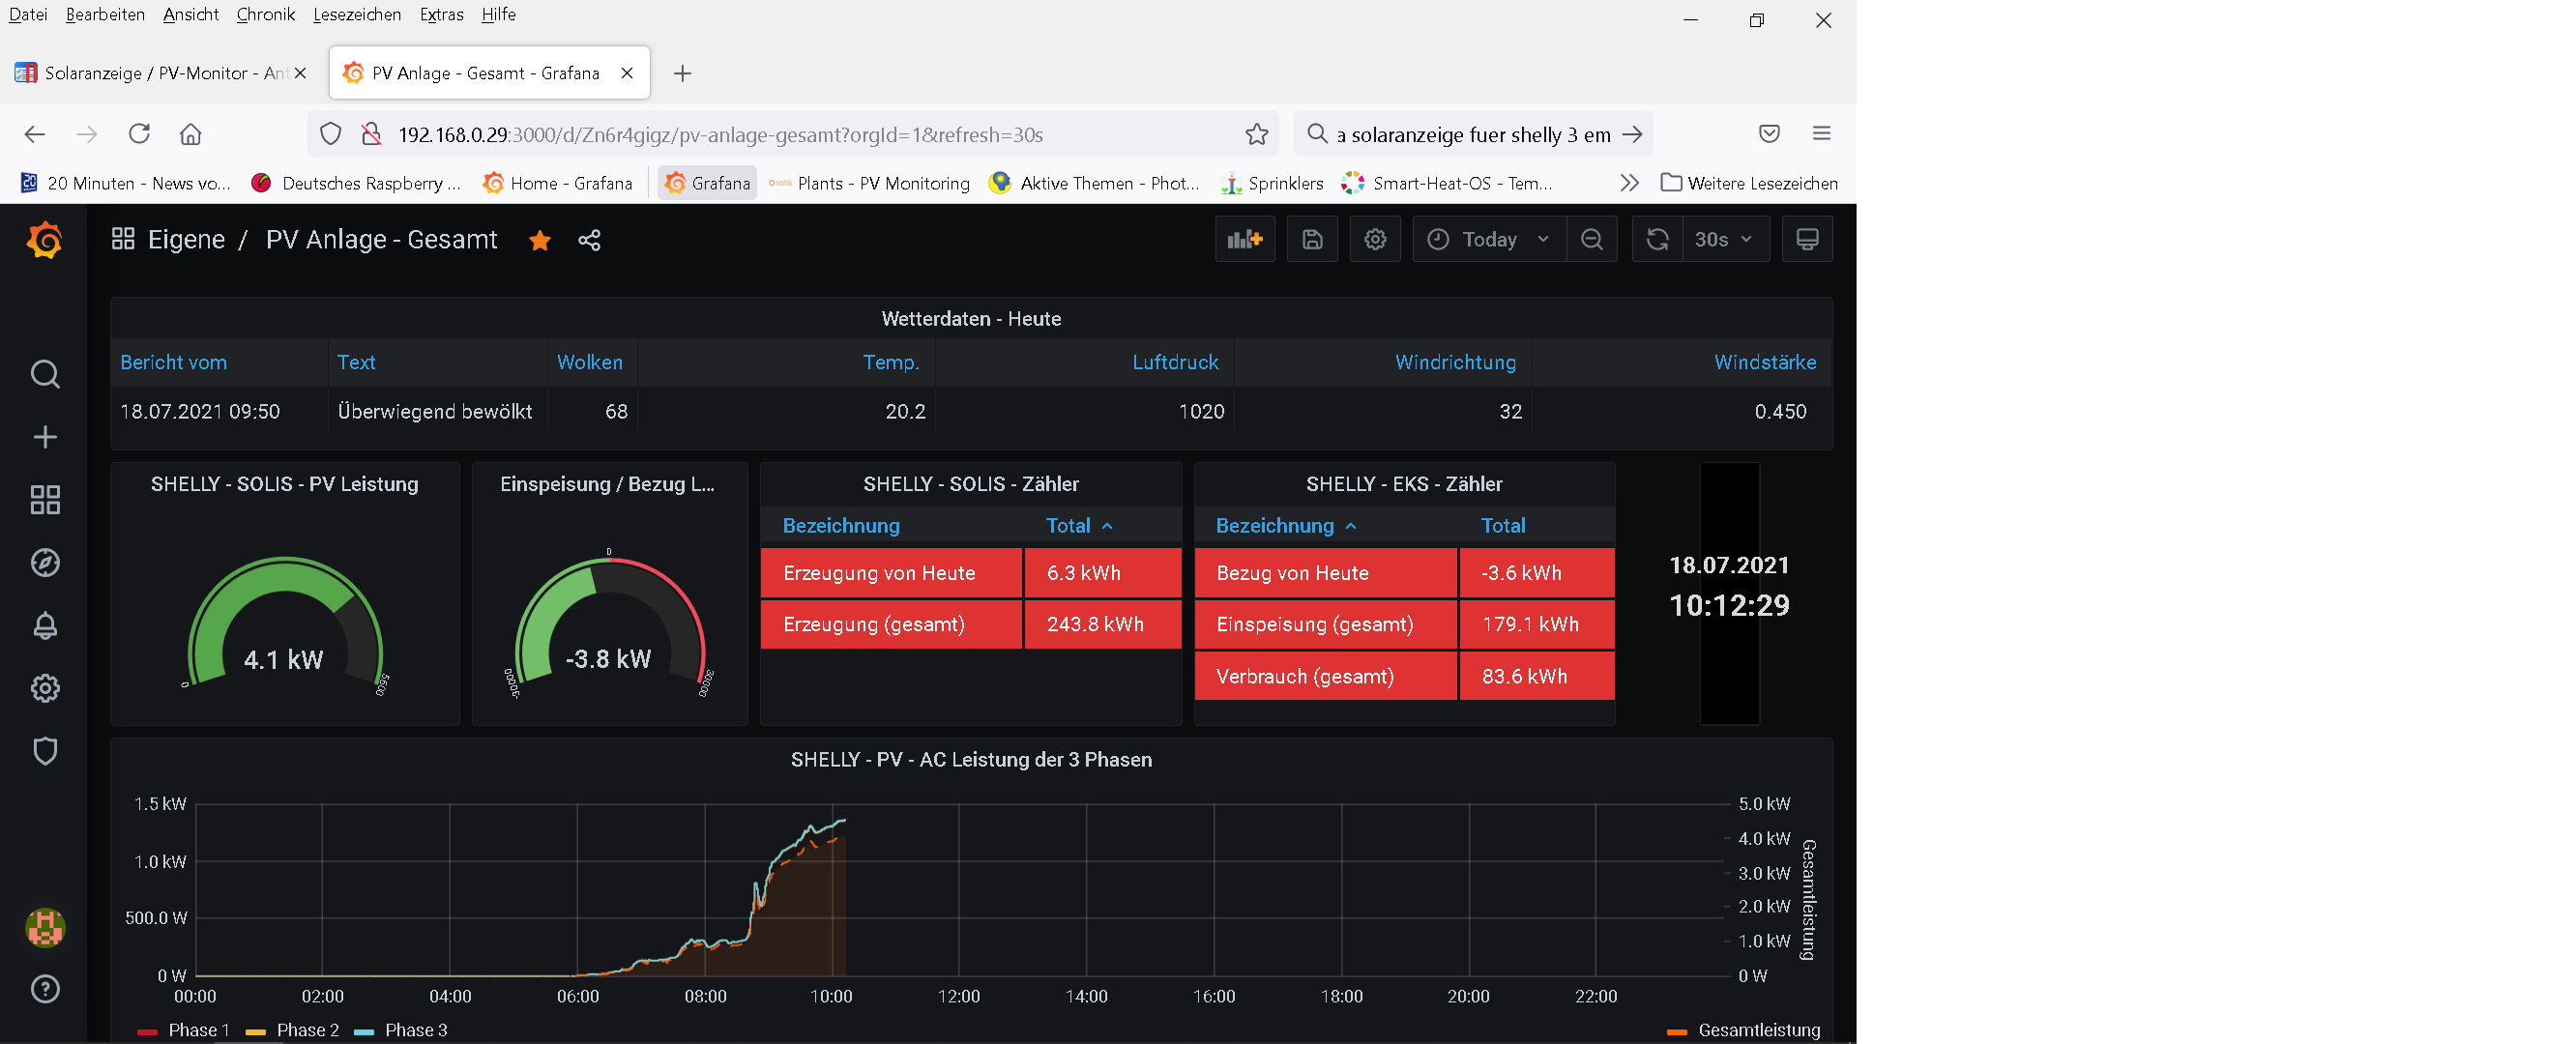Open Server Admin shield icon in sidebar
The height and width of the screenshot is (1044, 2576).
pos(45,751)
